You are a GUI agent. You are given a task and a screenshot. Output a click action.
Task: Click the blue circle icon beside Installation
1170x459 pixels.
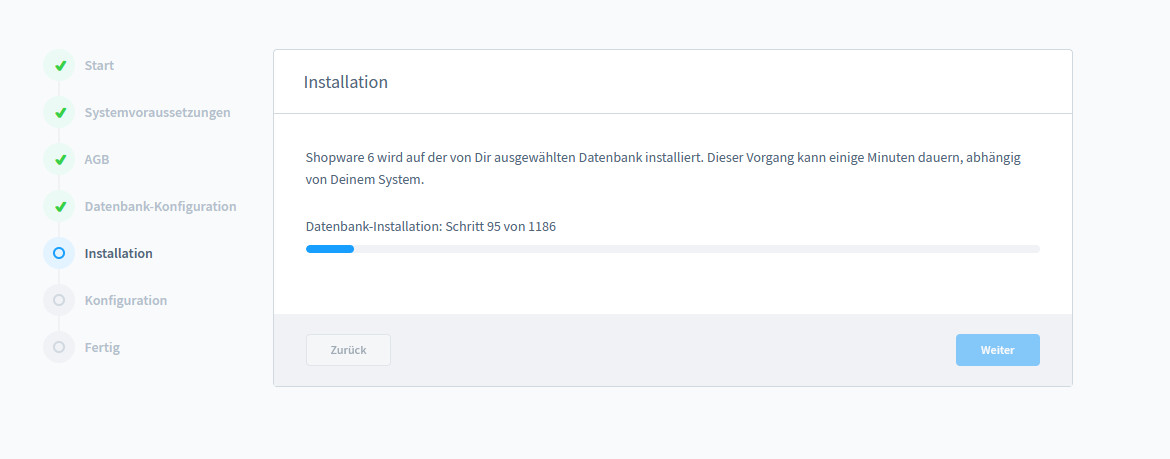click(x=59, y=254)
